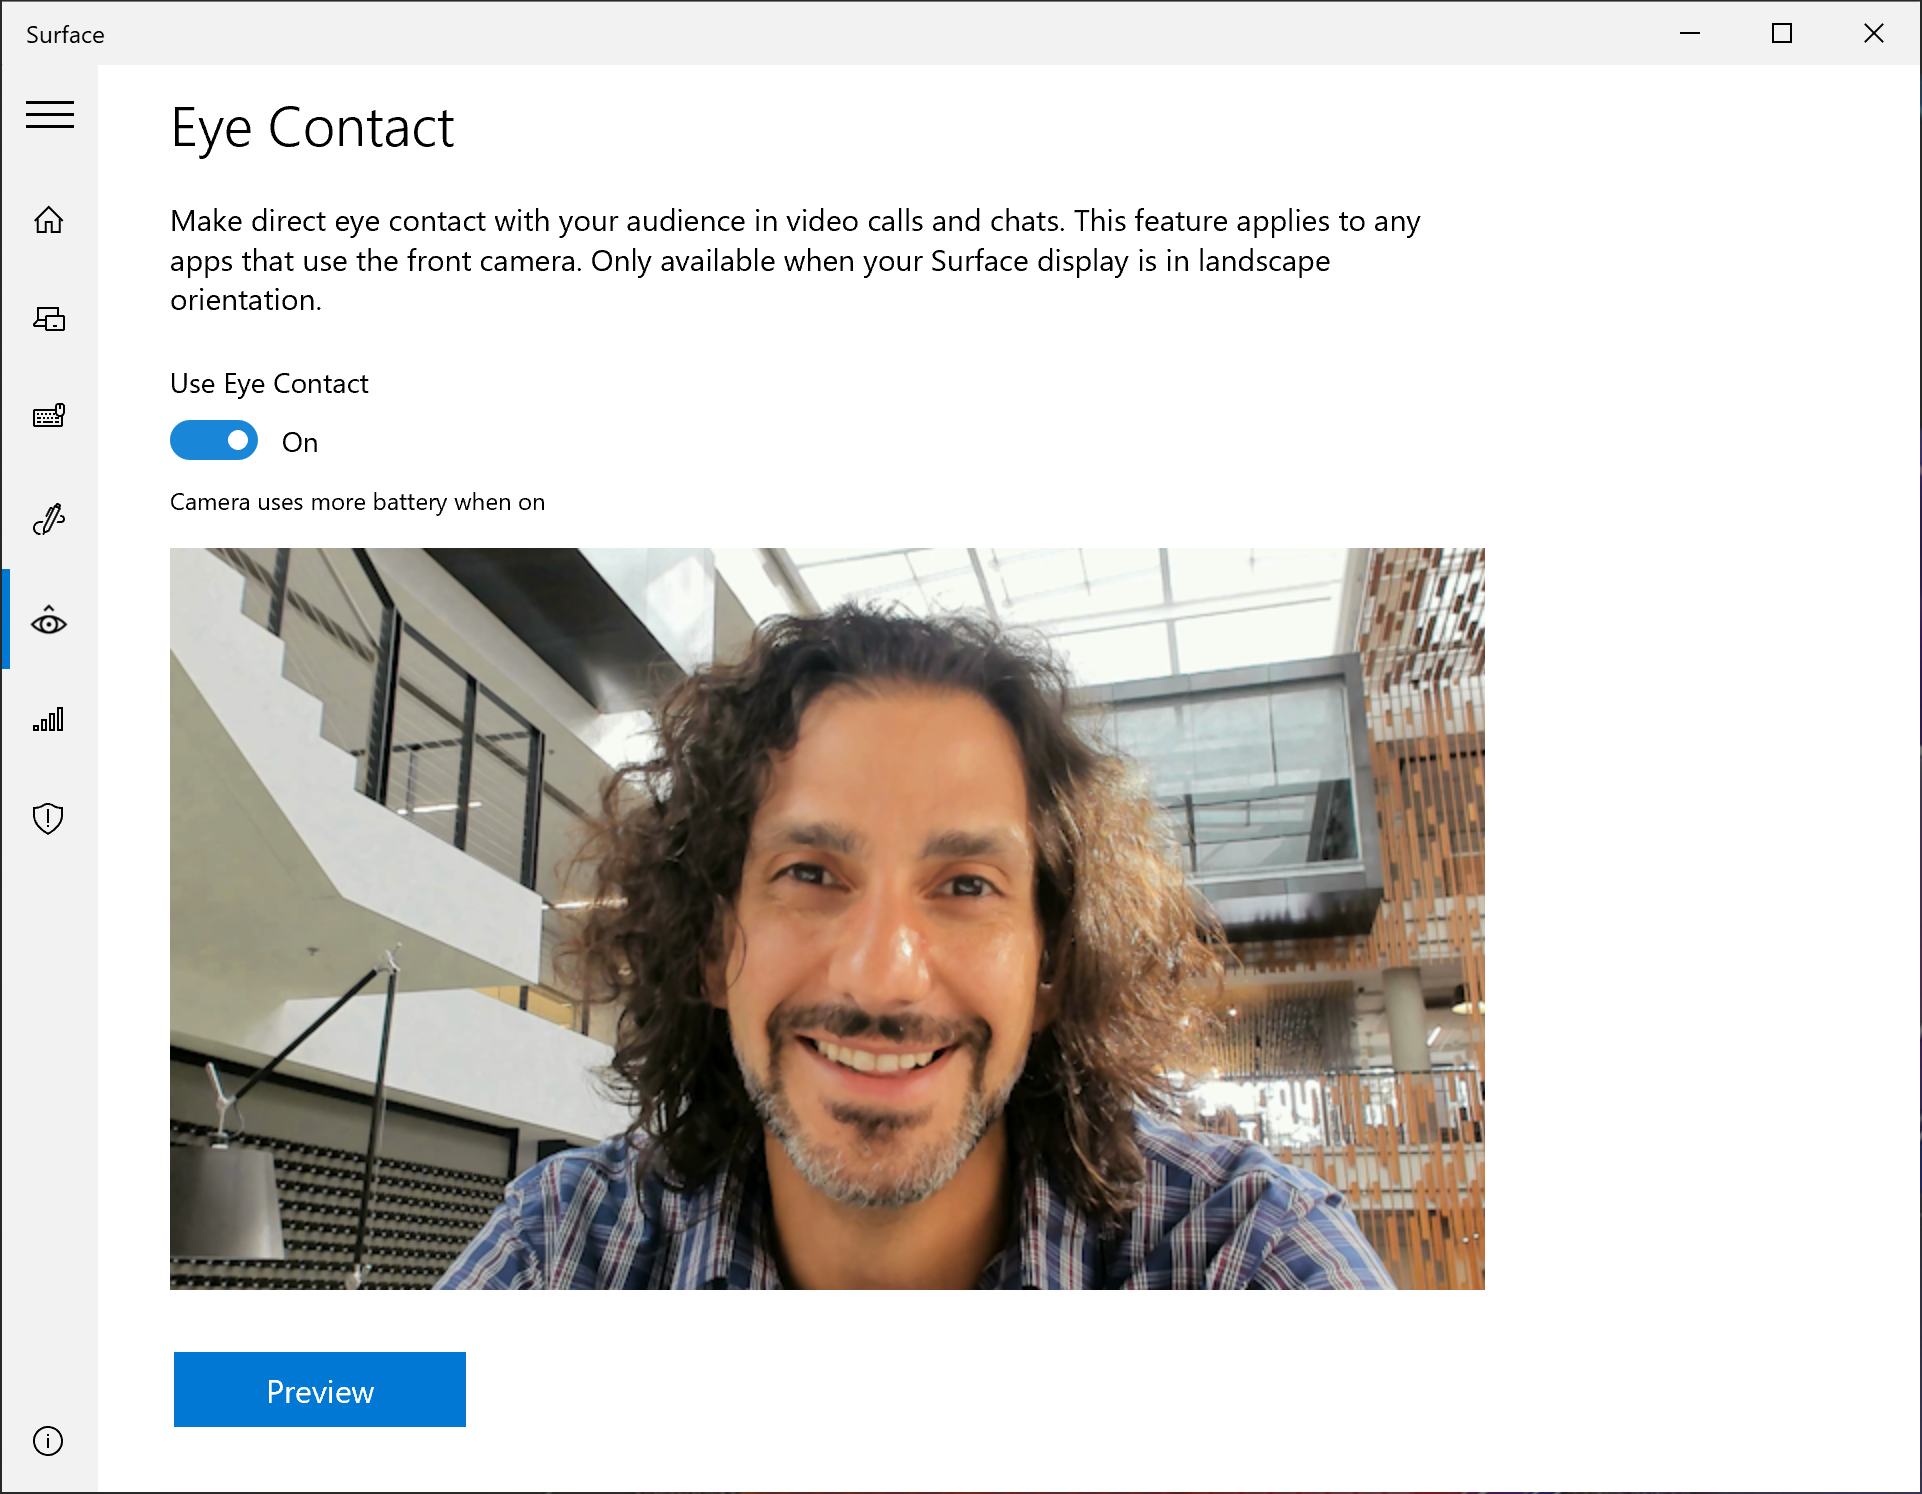Open the devices and accessories icon
Screen dimensions: 1922x1494
pos(49,319)
